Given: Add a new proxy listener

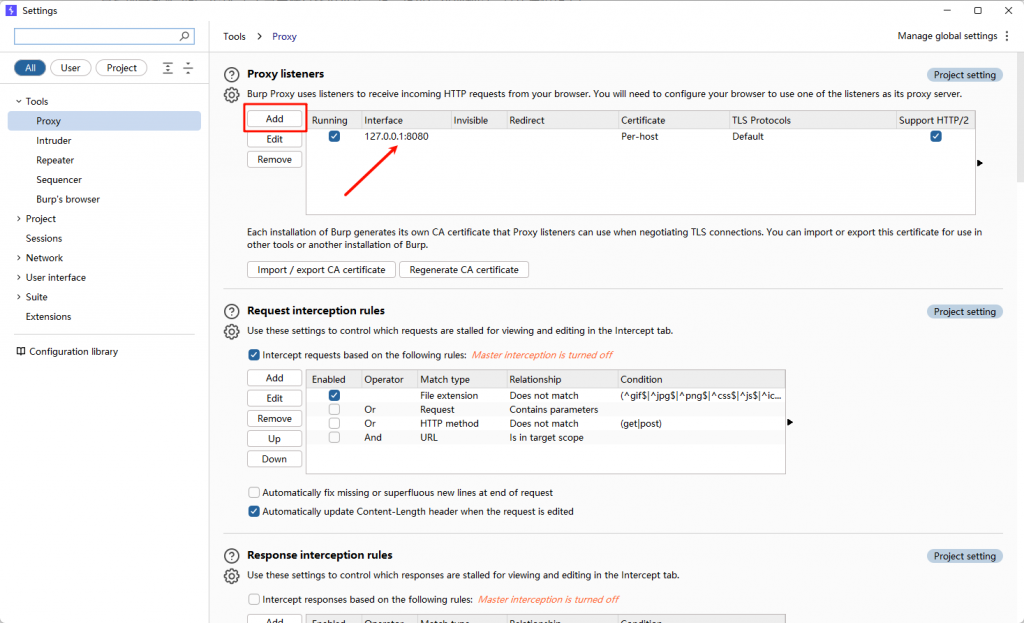Looking at the screenshot, I should click(x=274, y=119).
